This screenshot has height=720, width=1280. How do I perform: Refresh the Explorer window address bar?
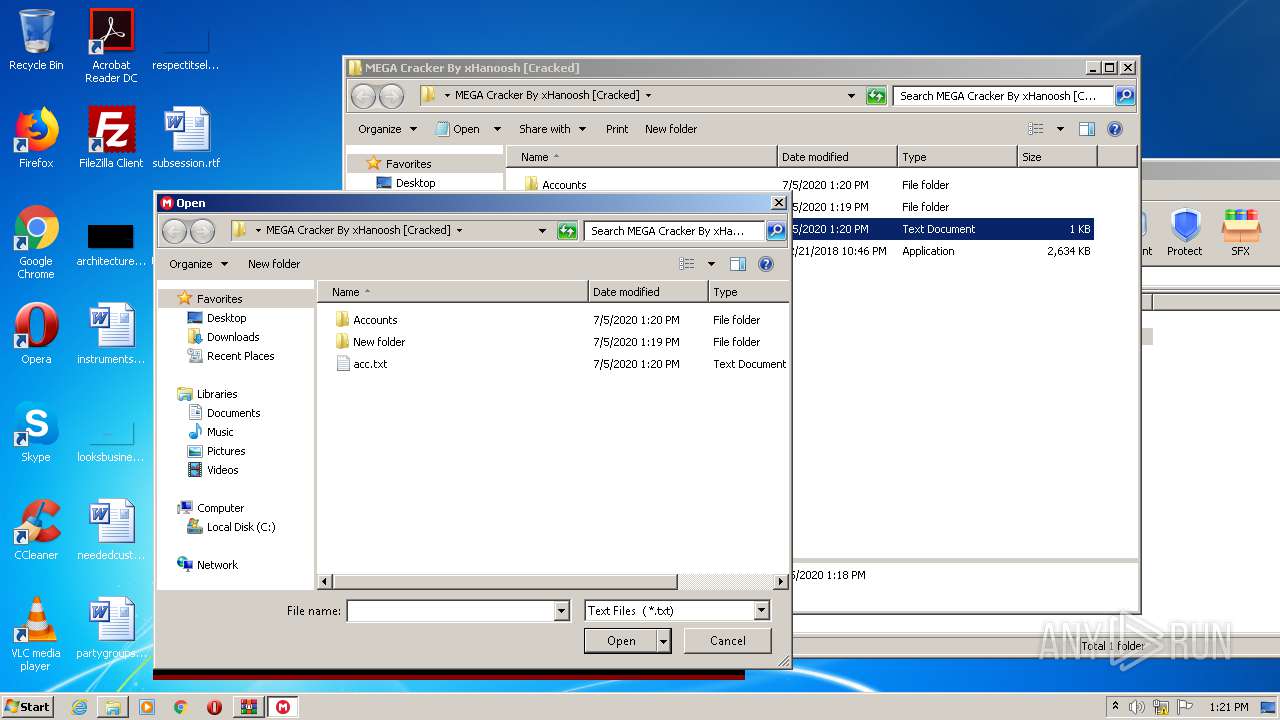click(876, 96)
